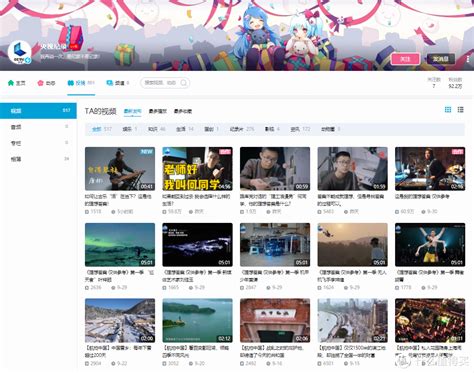Filter by 资讯 category
Viewport: 474px width, 373px height.
point(300,129)
